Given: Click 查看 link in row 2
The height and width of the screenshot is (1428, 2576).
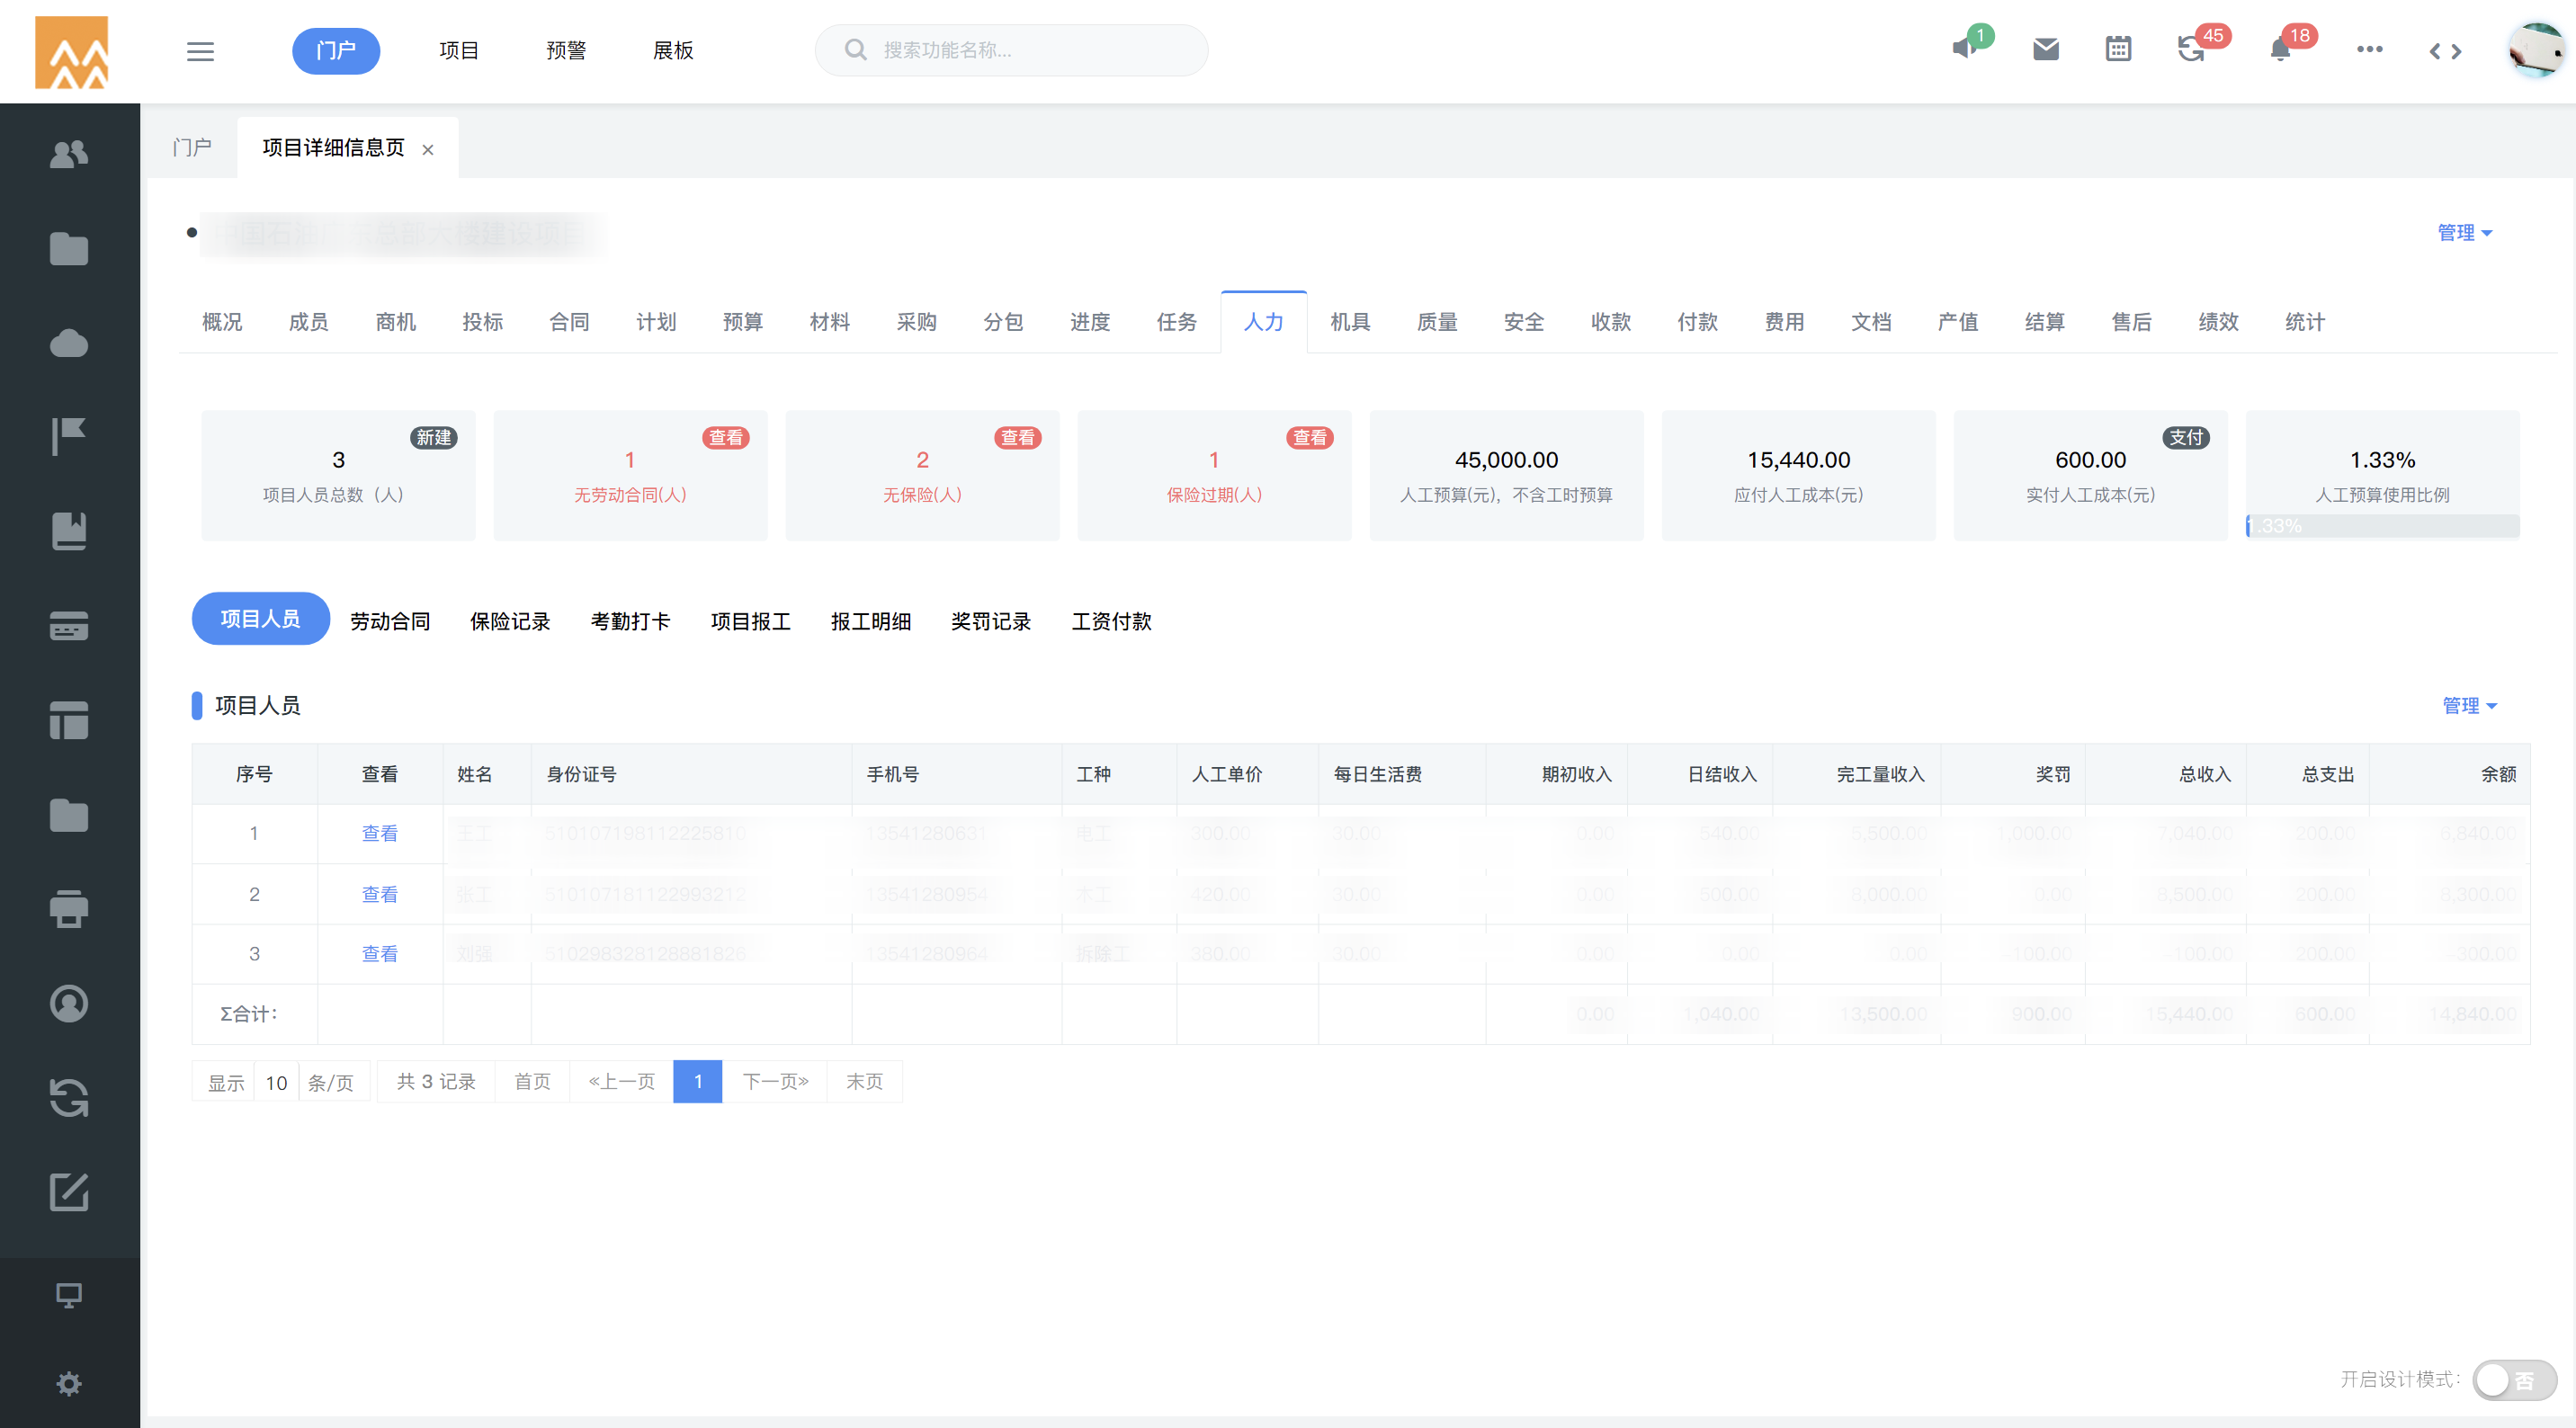Looking at the screenshot, I should pyautogui.click(x=379, y=894).
